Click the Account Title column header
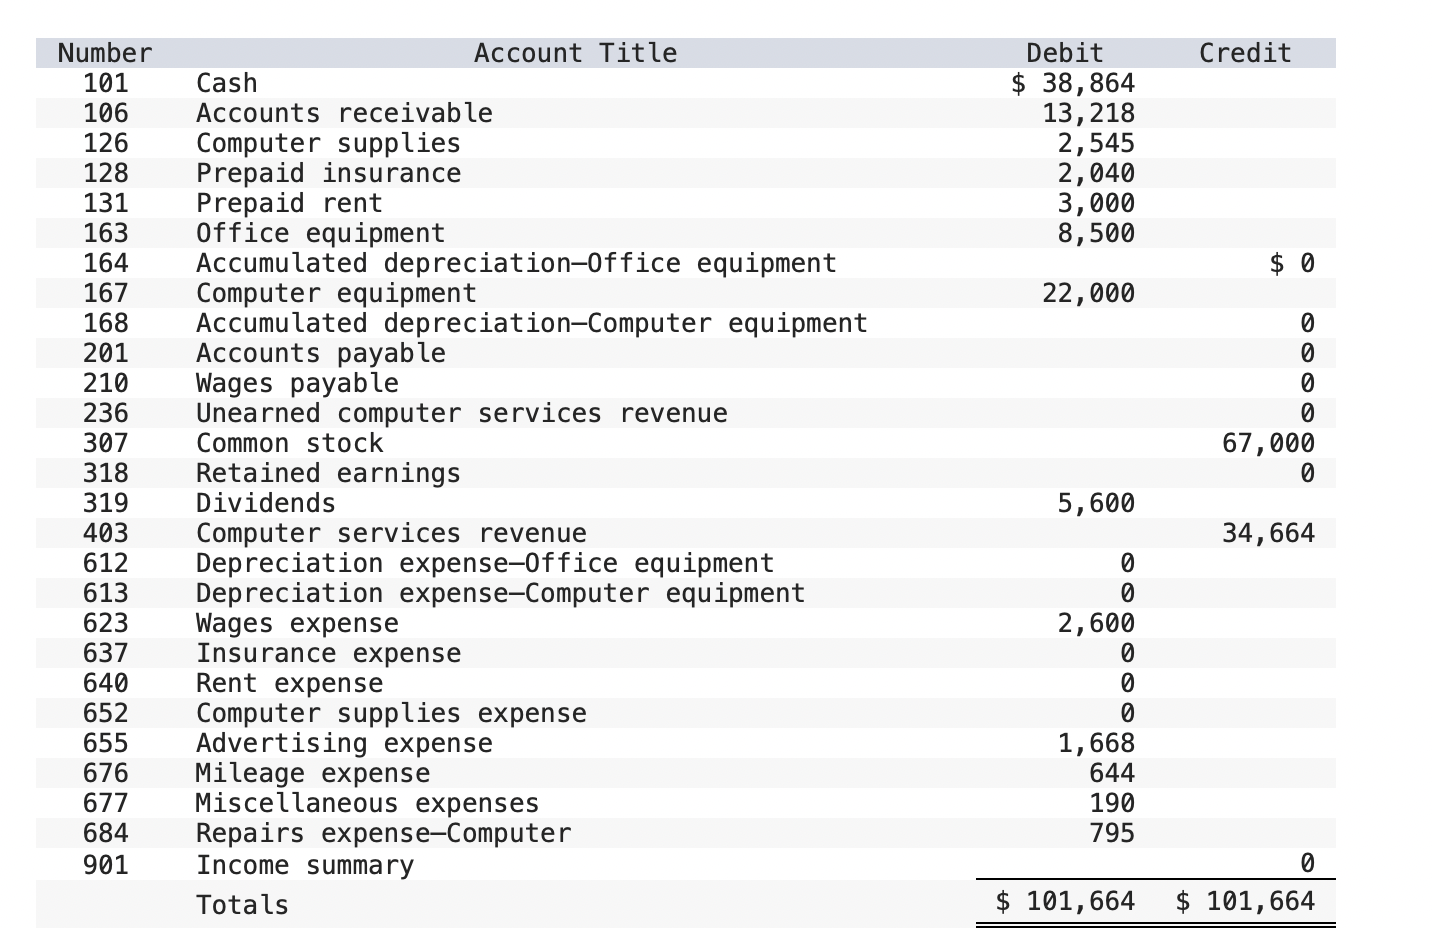Viewport: 1432px width, 928px height. 576,53
